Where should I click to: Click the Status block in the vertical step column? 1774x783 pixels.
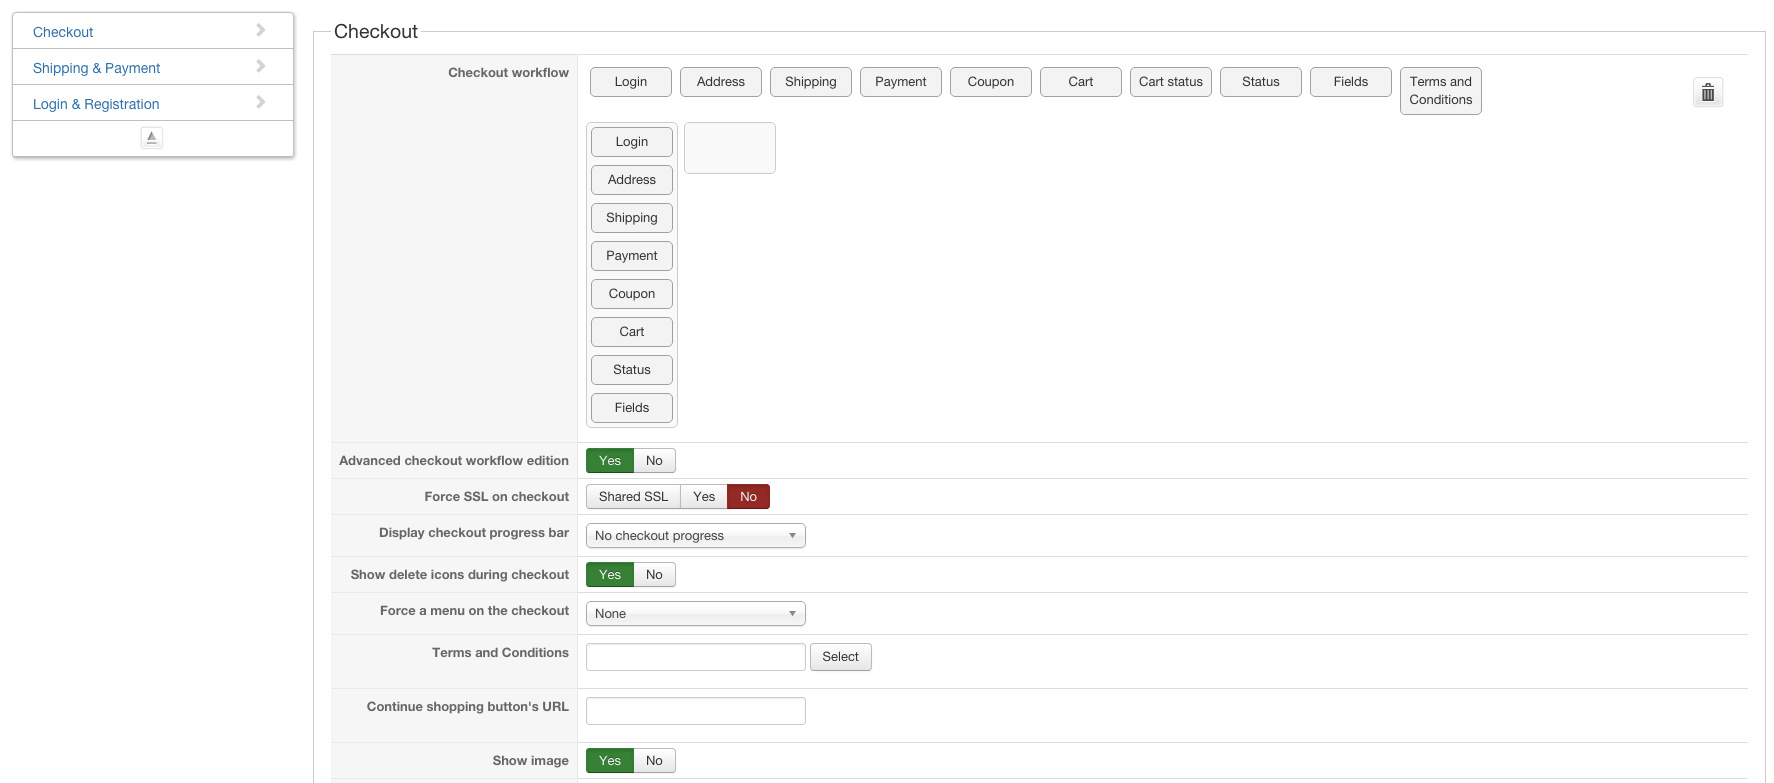632,370
